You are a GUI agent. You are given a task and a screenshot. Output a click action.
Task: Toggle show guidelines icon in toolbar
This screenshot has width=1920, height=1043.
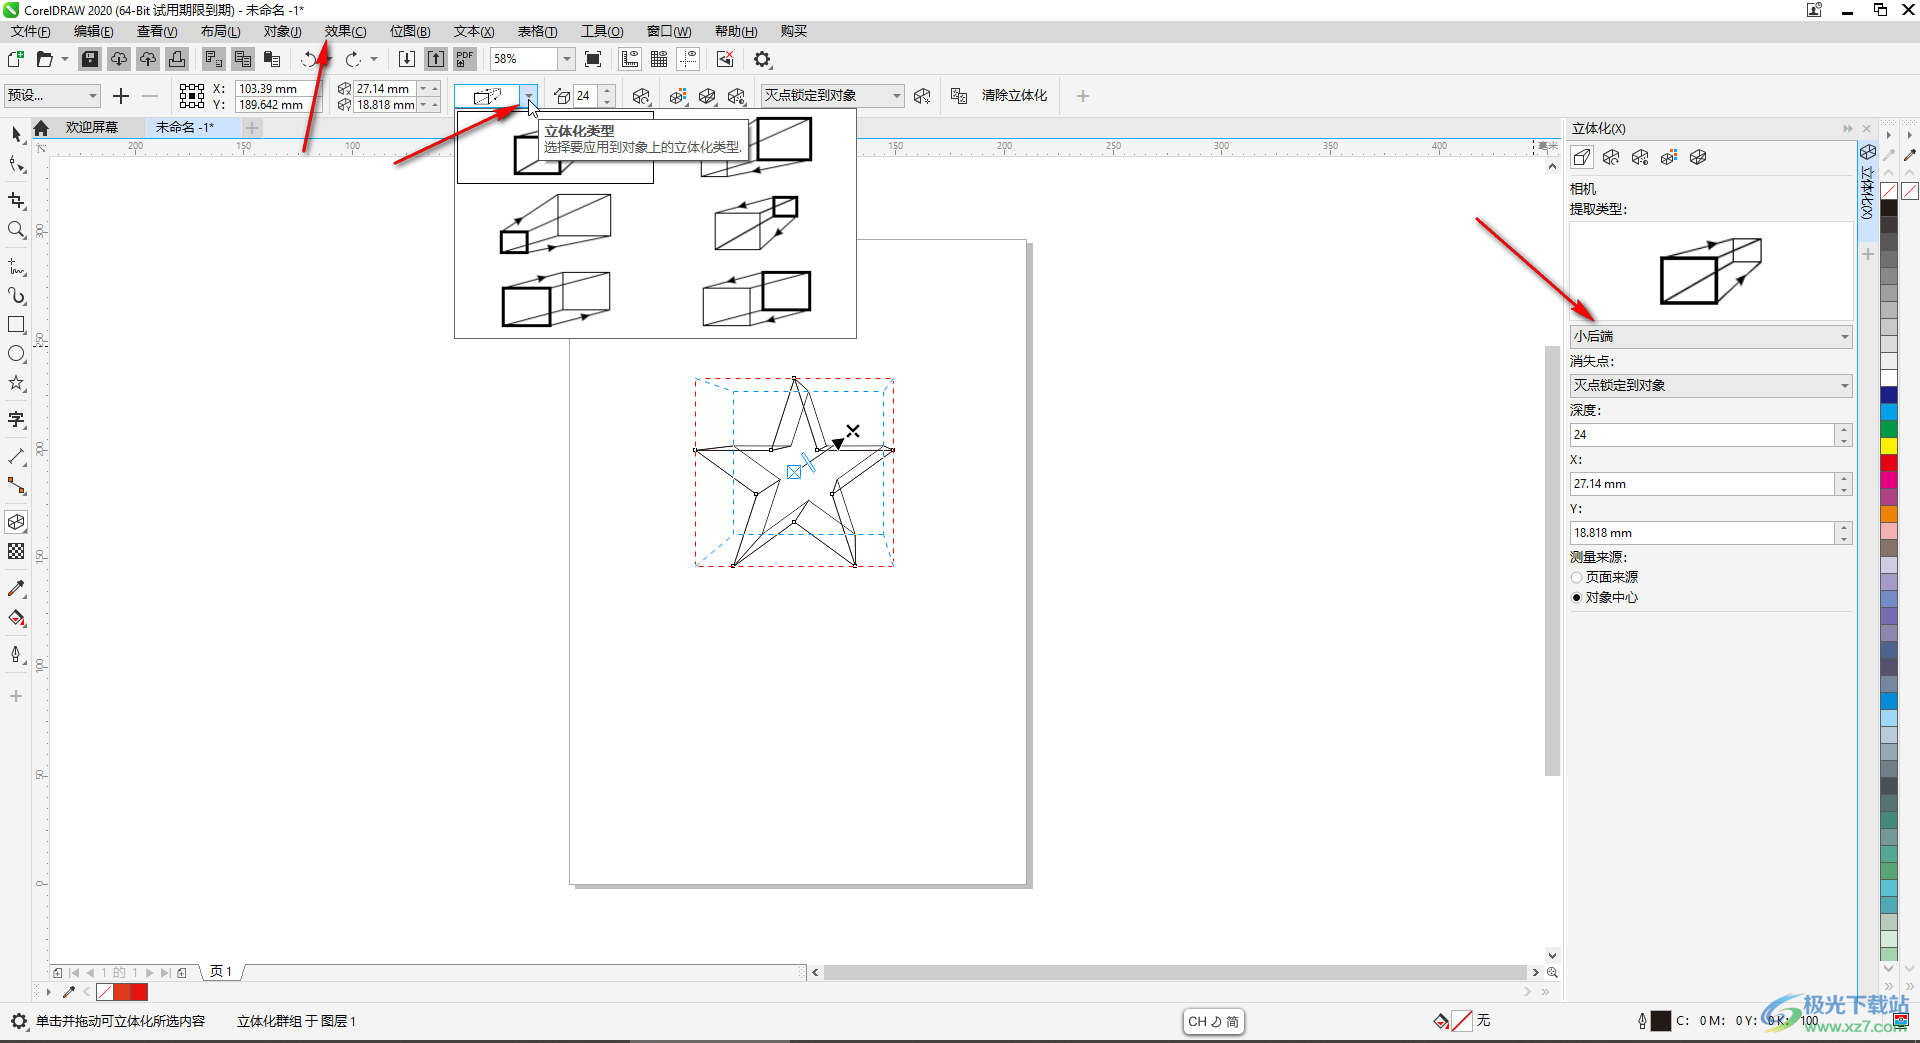pyautogui.click(x=688, y=59)
